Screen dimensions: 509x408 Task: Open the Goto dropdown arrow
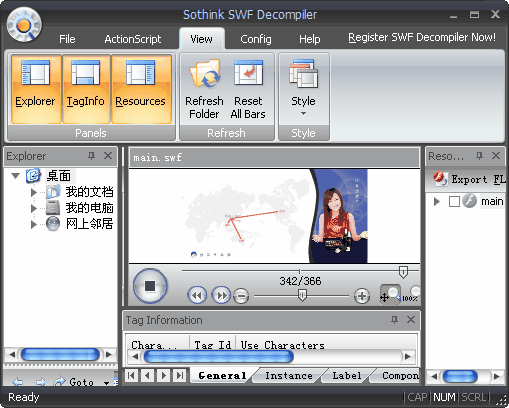point(106,383)
